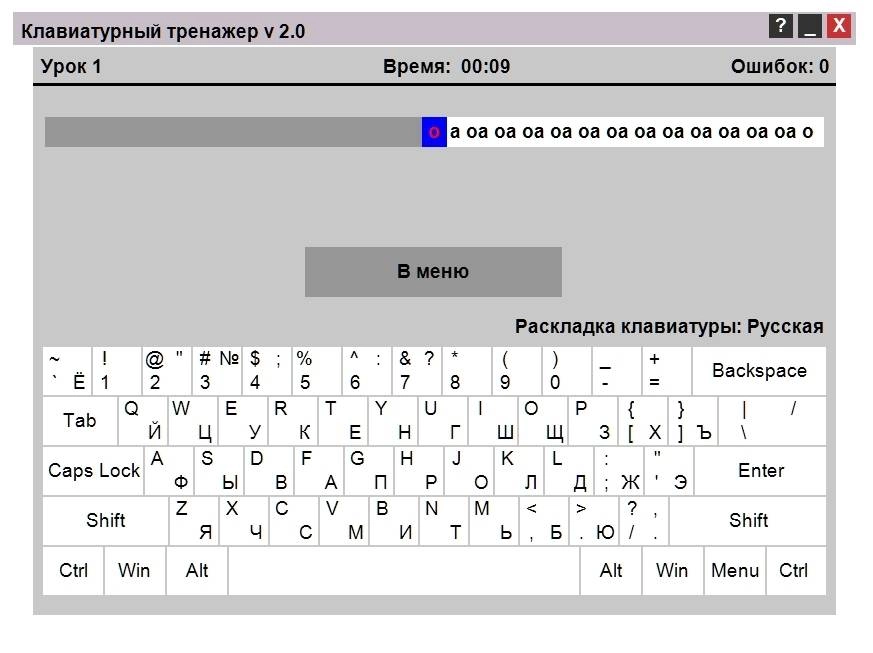Click the U / Г key

pyautogui.click(x=443, y=421)
